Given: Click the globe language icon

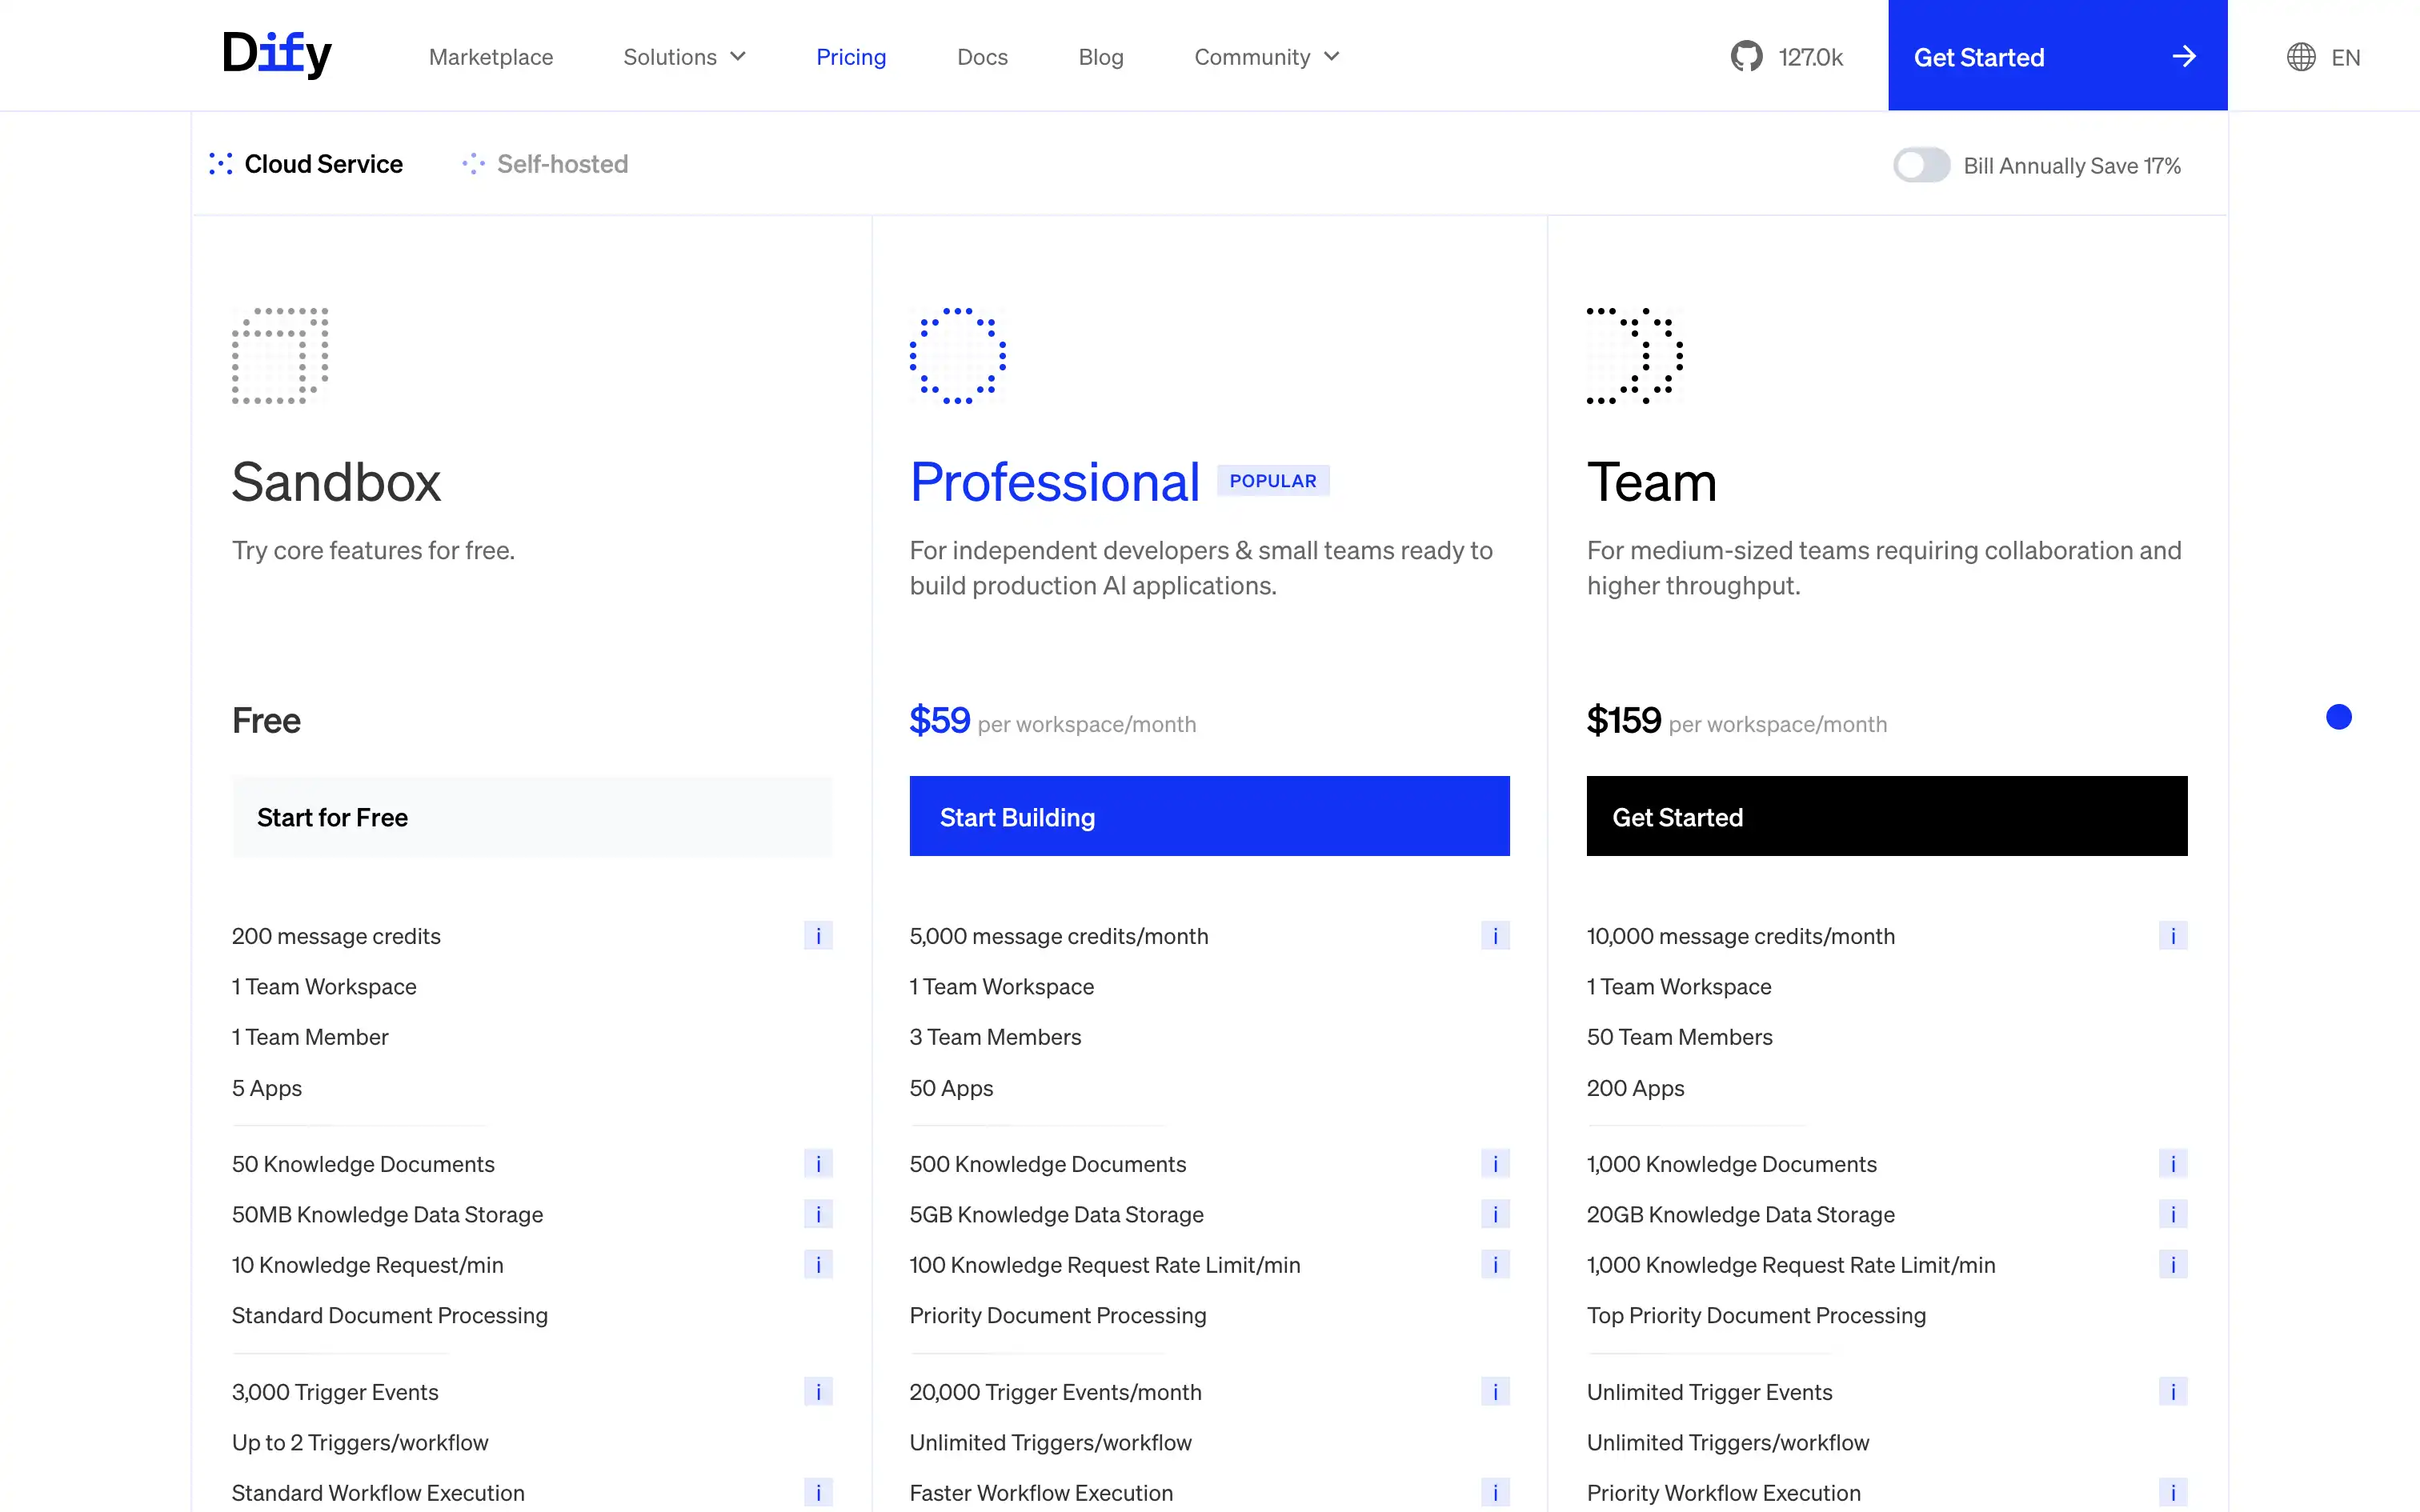Looking at the screenshot, I should [x=2300, y=57].
